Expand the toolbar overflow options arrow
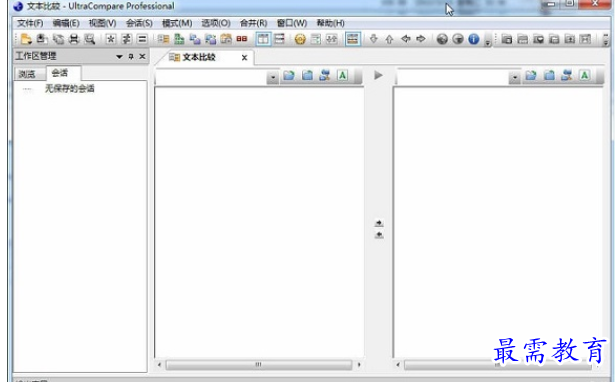This screenshot has width=615, height=382. [x=488, y=42]
